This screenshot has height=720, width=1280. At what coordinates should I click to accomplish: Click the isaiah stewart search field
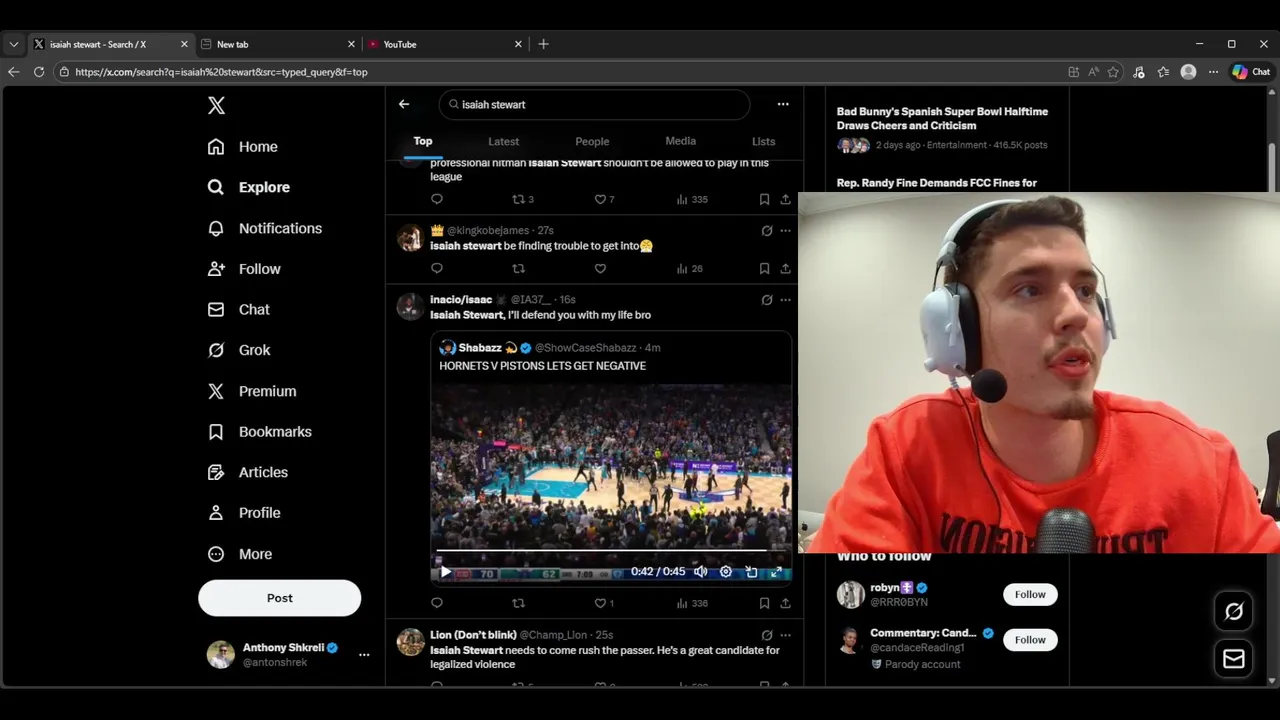(594, 104)
